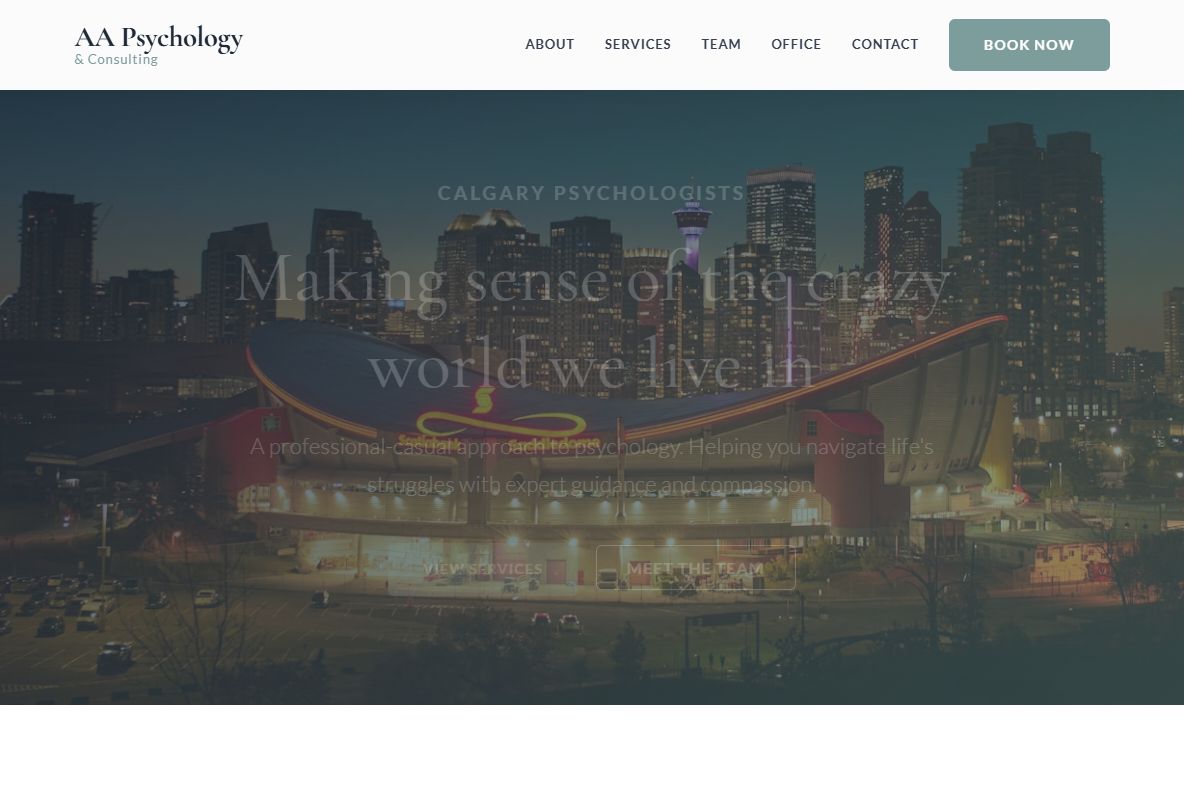
Task: Click the parking lot area of hero image
Action: [x=110, y=620]
